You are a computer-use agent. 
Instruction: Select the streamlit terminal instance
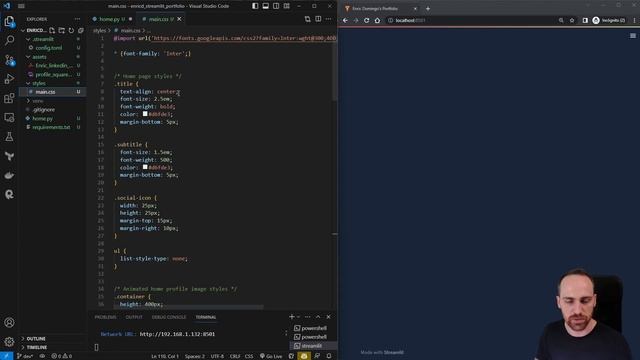click(313, 346)
